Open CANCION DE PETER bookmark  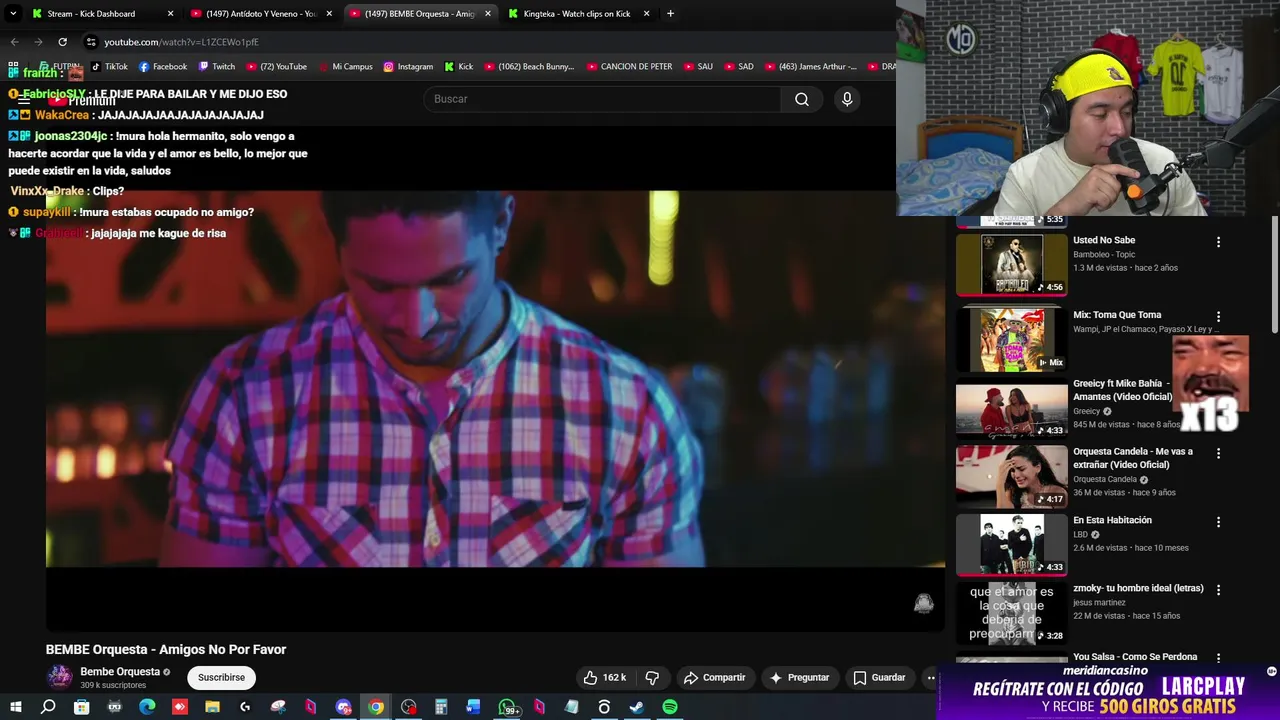coord(629,67)
